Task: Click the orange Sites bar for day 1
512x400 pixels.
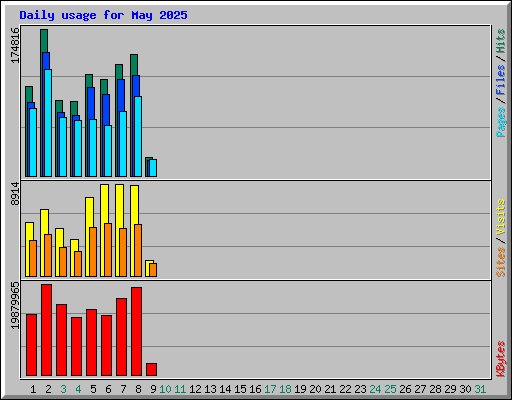Action: click(33, 258)
